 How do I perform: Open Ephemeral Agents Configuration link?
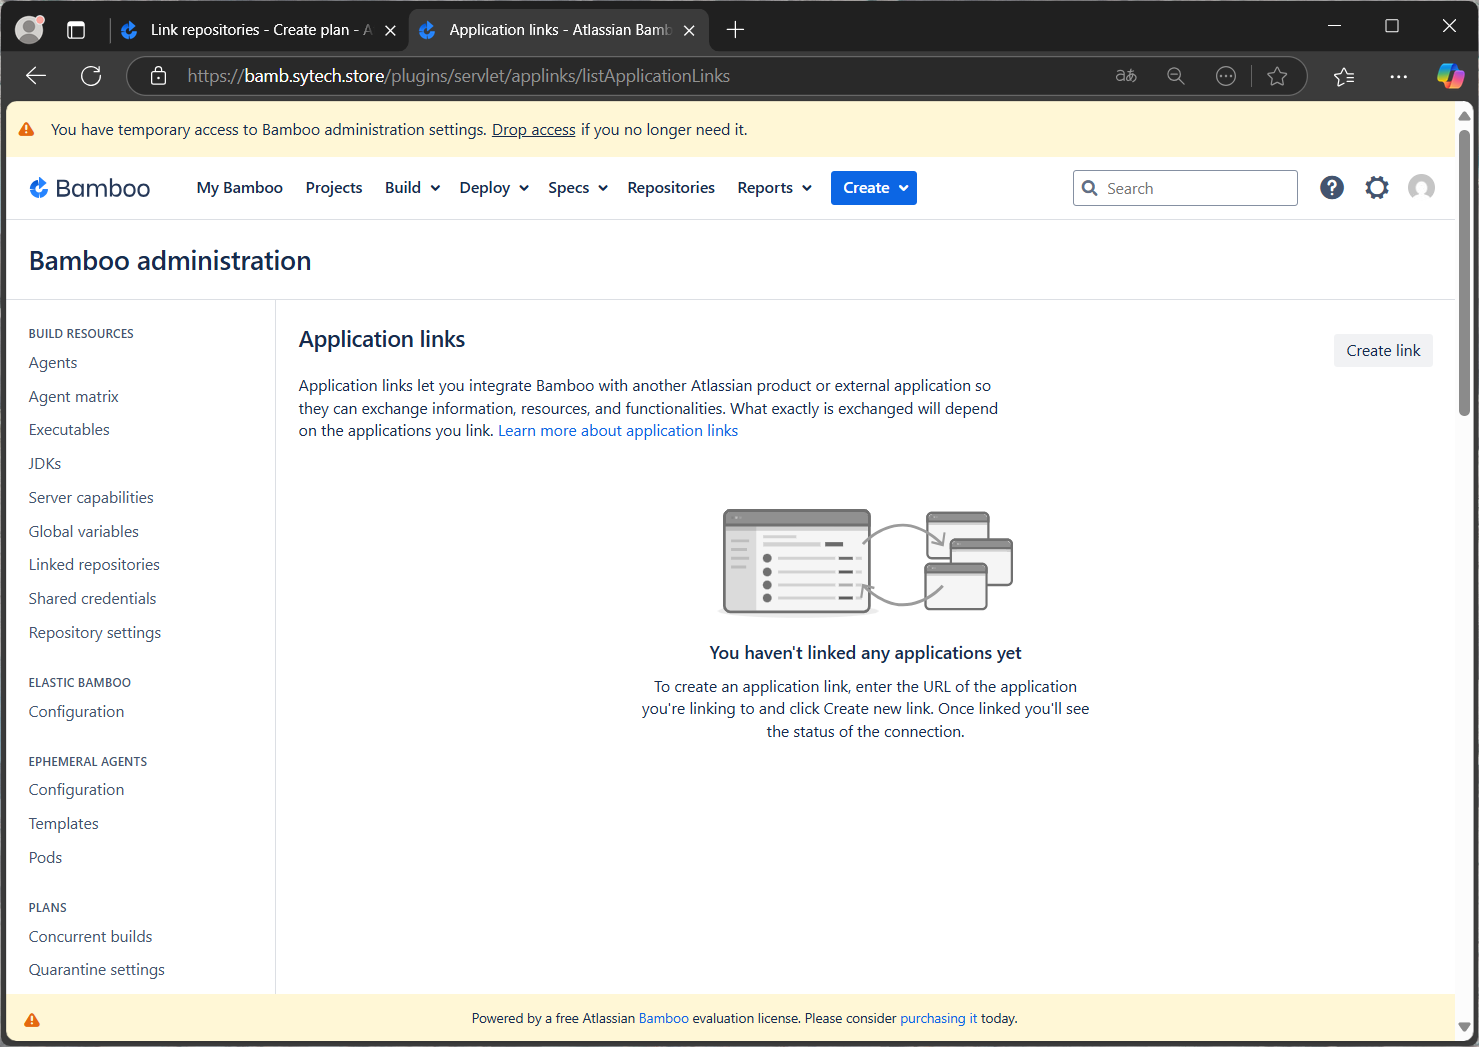click(x=76, y=790)
